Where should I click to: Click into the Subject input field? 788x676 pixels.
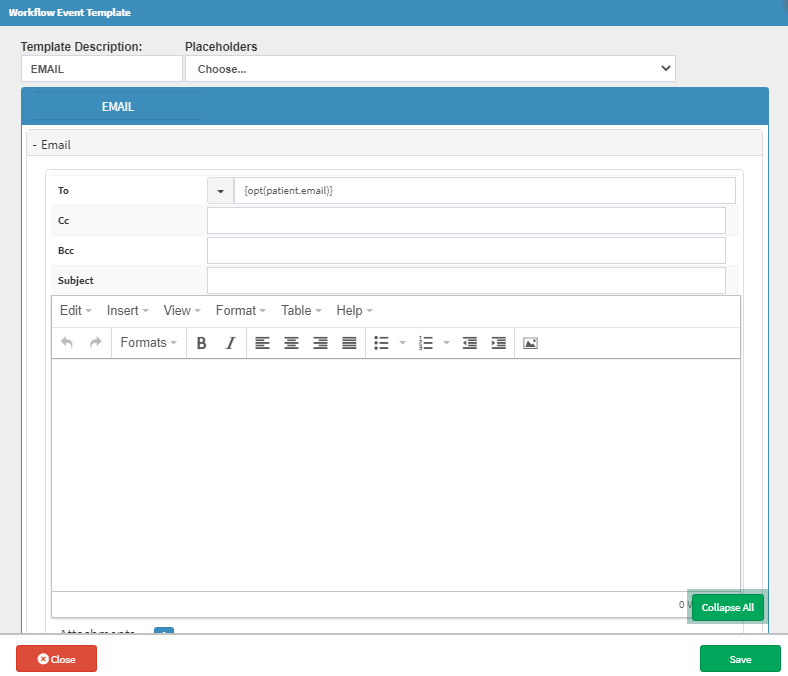click(x=466, y=281)
